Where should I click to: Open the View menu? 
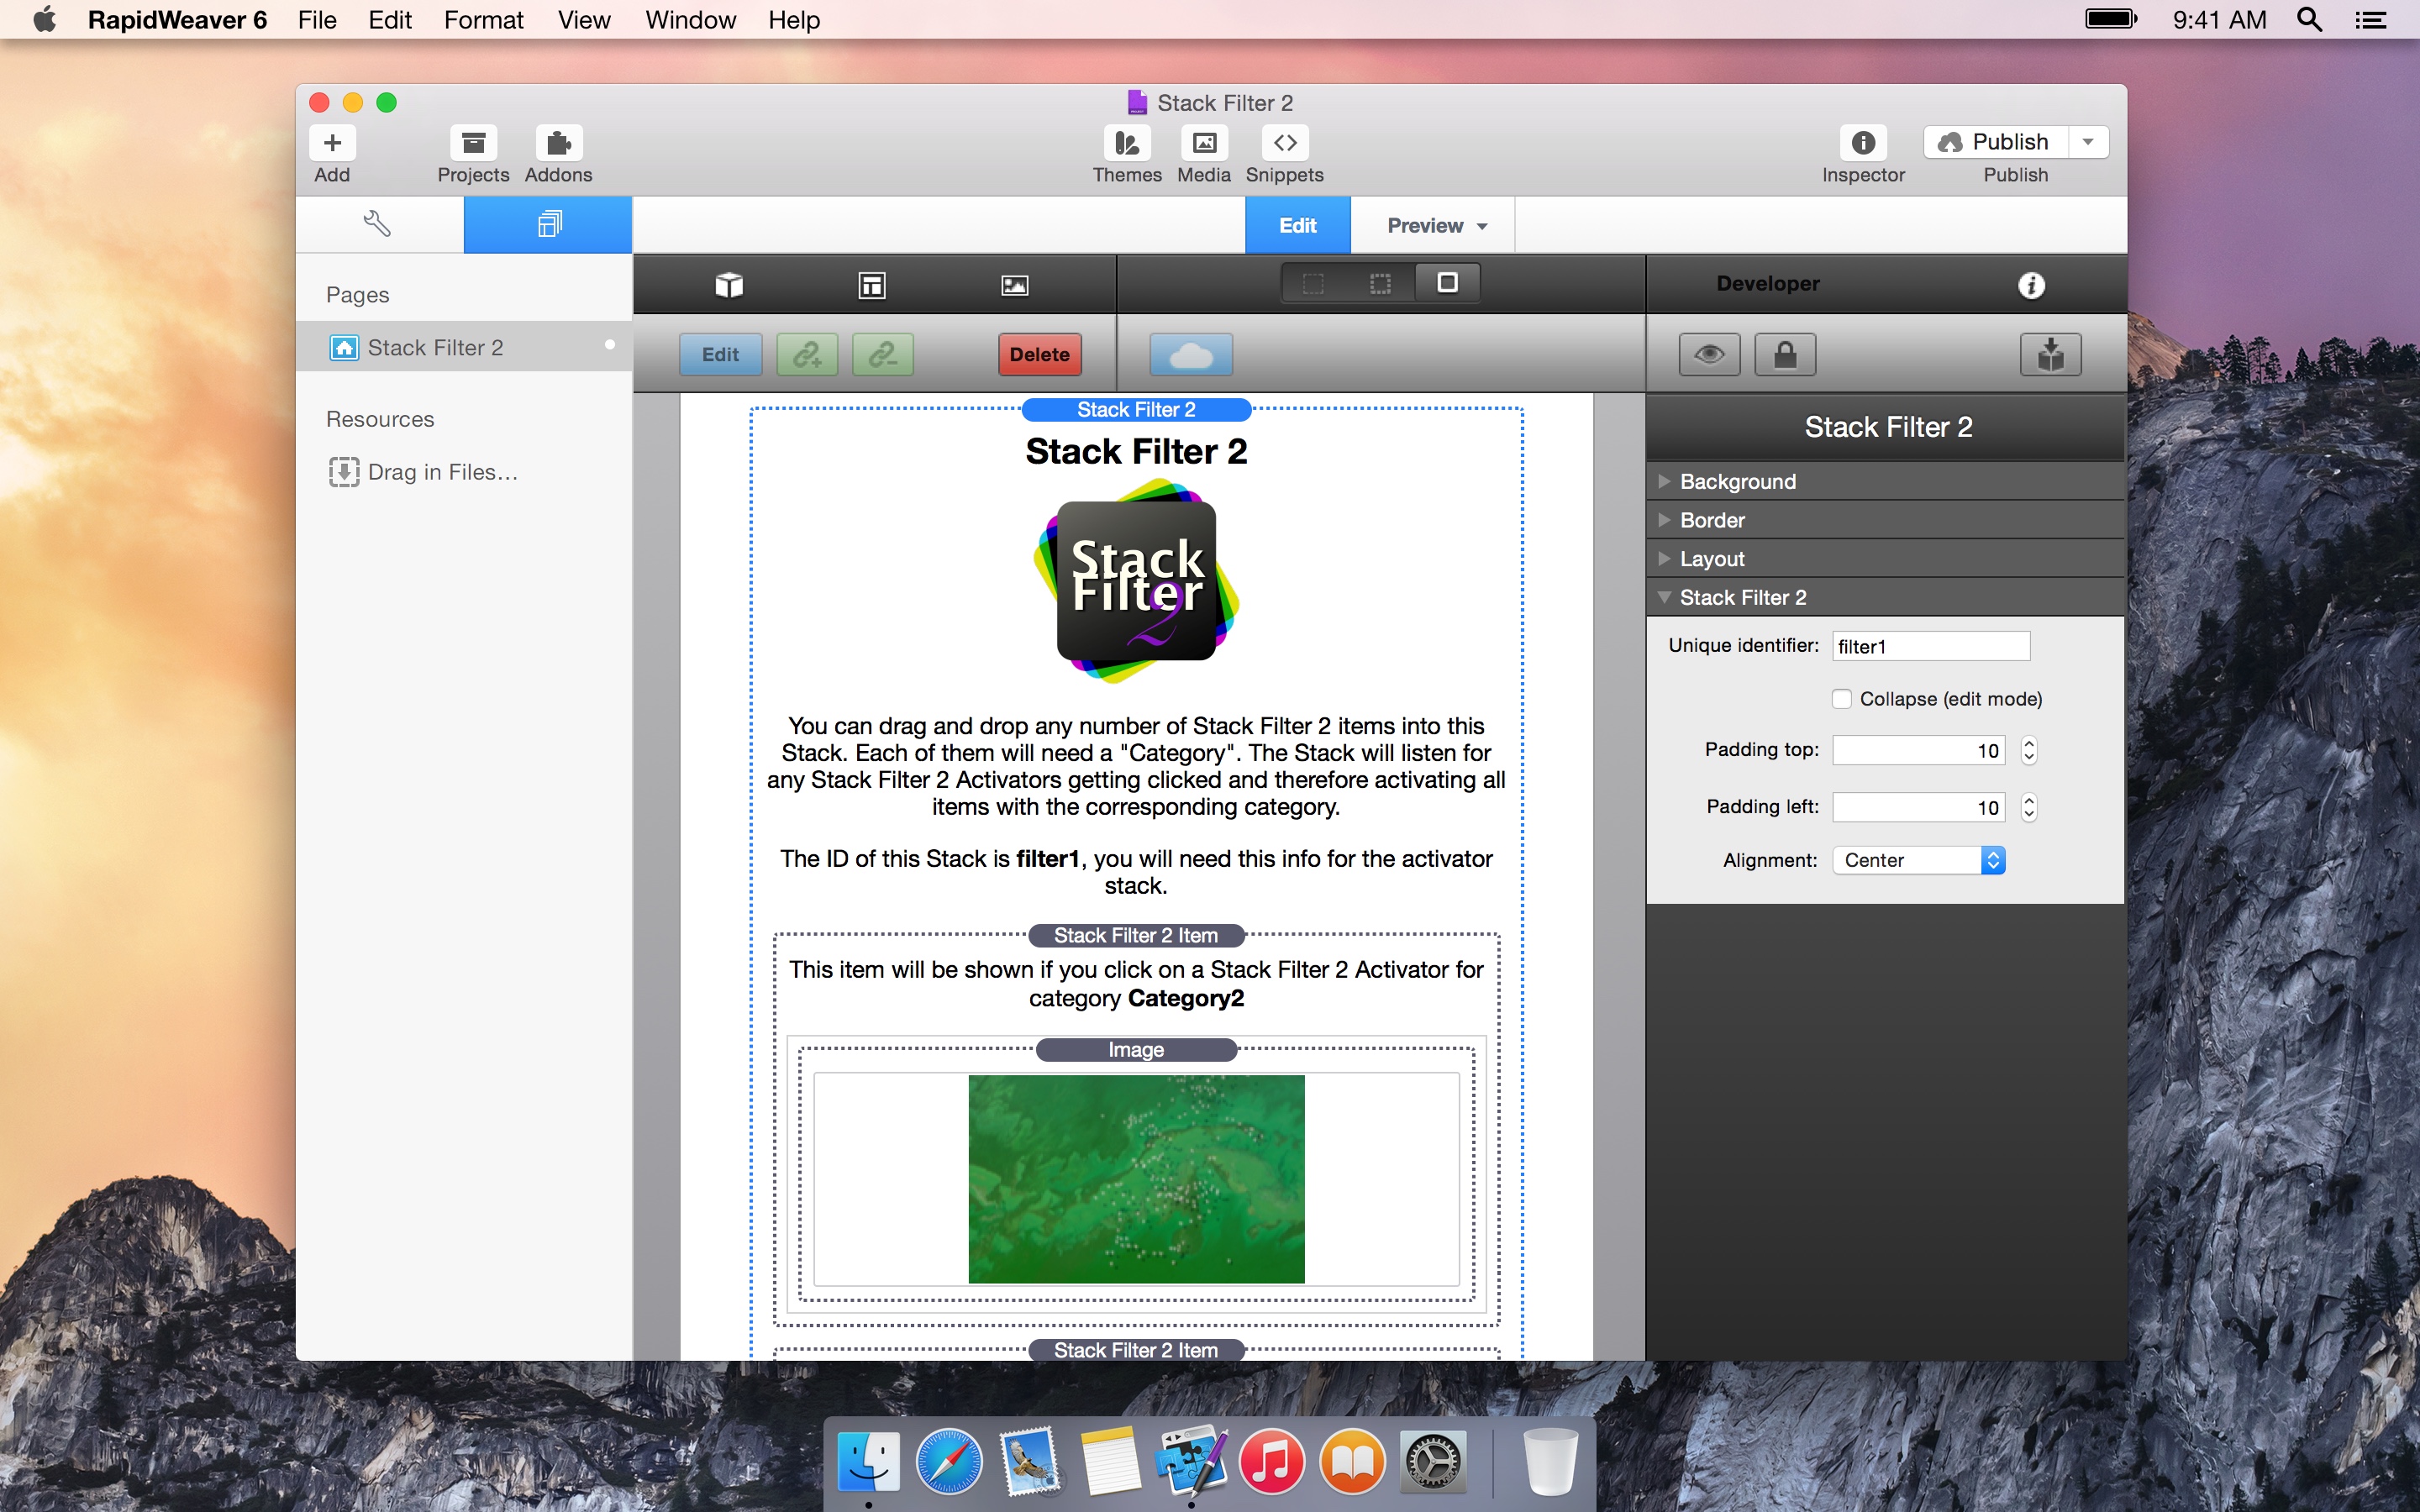click(584, 20)
